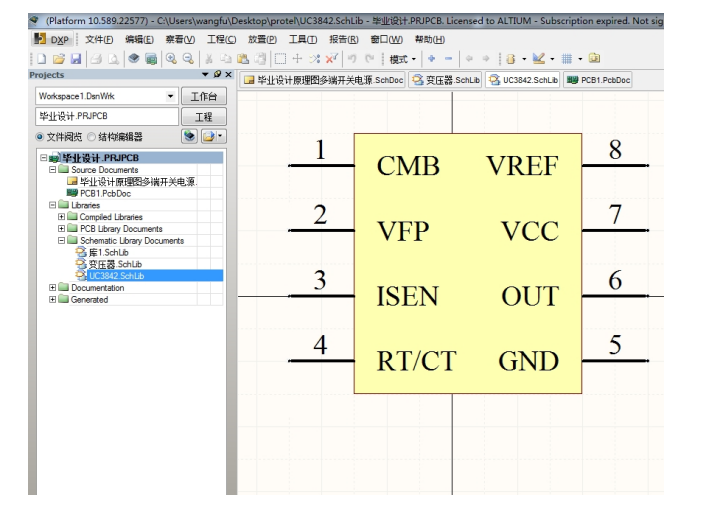Select objects inside area tool
This screenshot has width=704, height=507.
point(280,59)
